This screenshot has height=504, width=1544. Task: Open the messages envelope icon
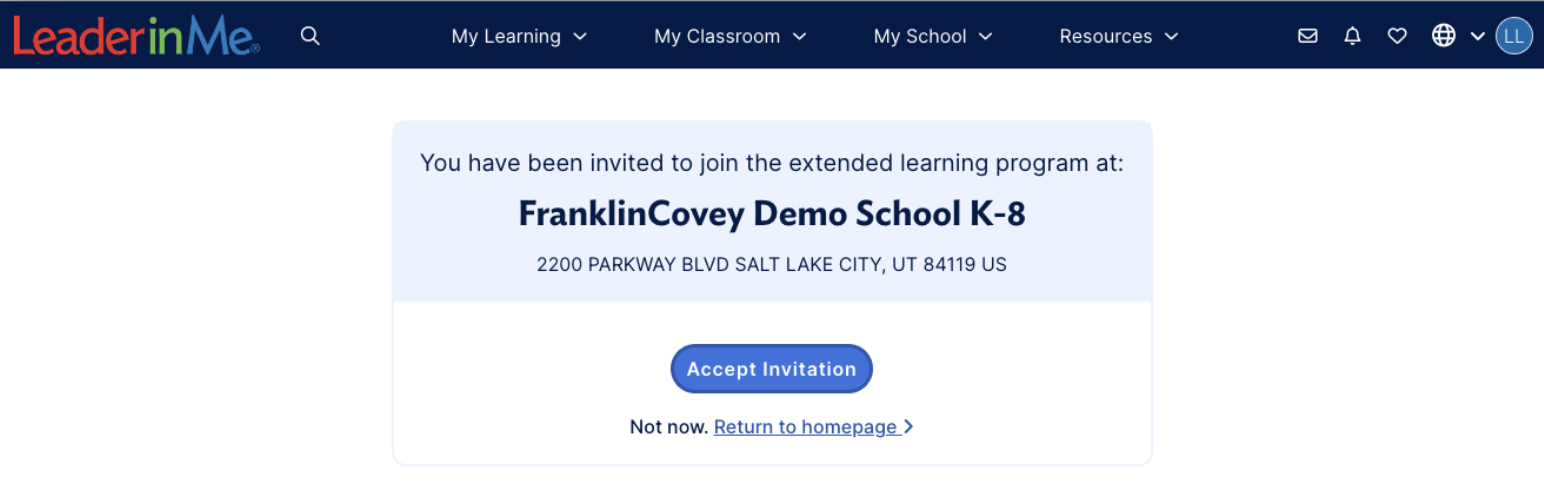(1307, 36)
